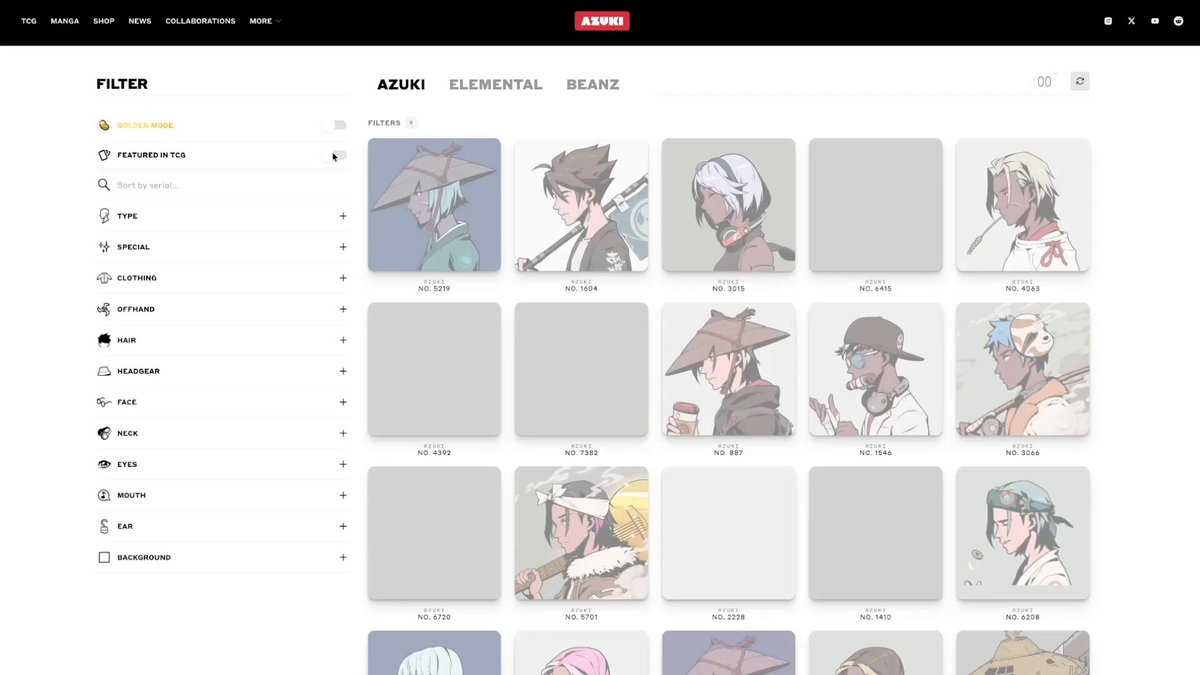Expand TYPE filter with plus button
This screenshot has height=675, width=1200.
click(x=343, y=216)
